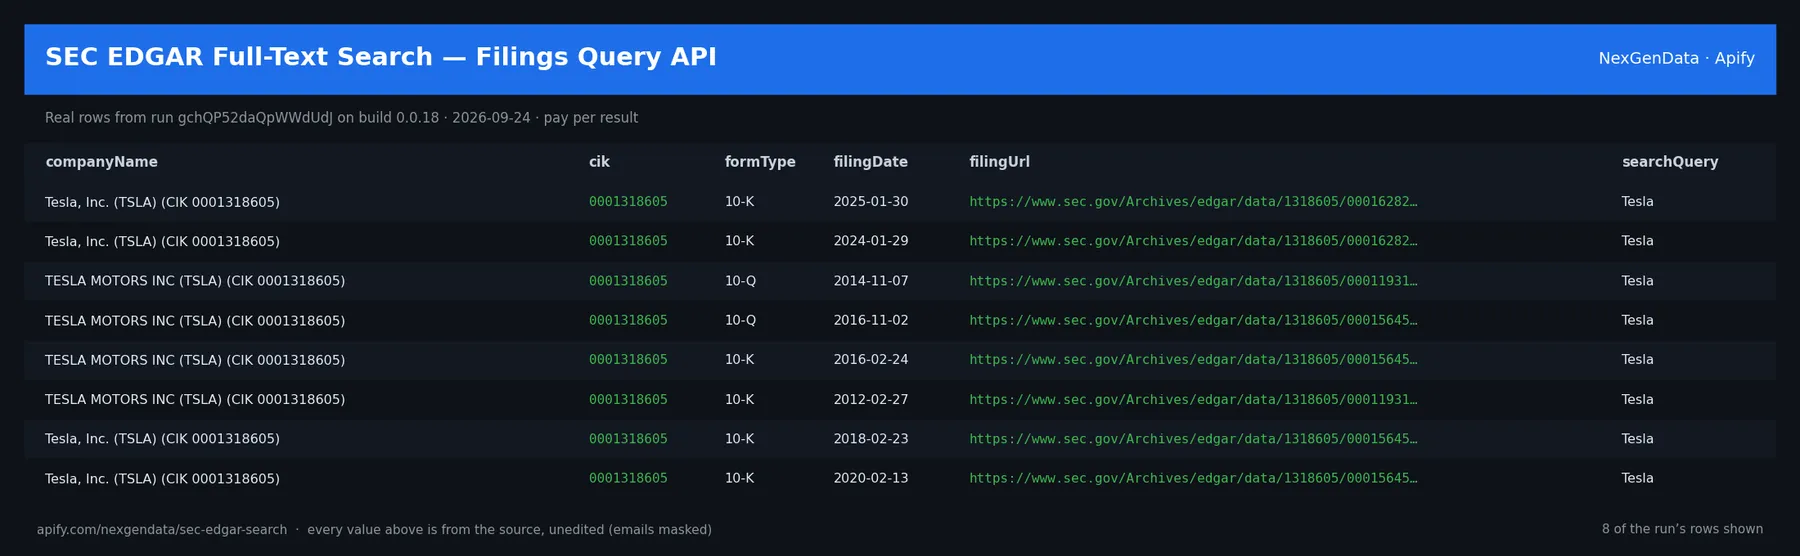Click the searchQuery column header
The width and height of the screenshot is (1800, 556).
[1670, 162]
